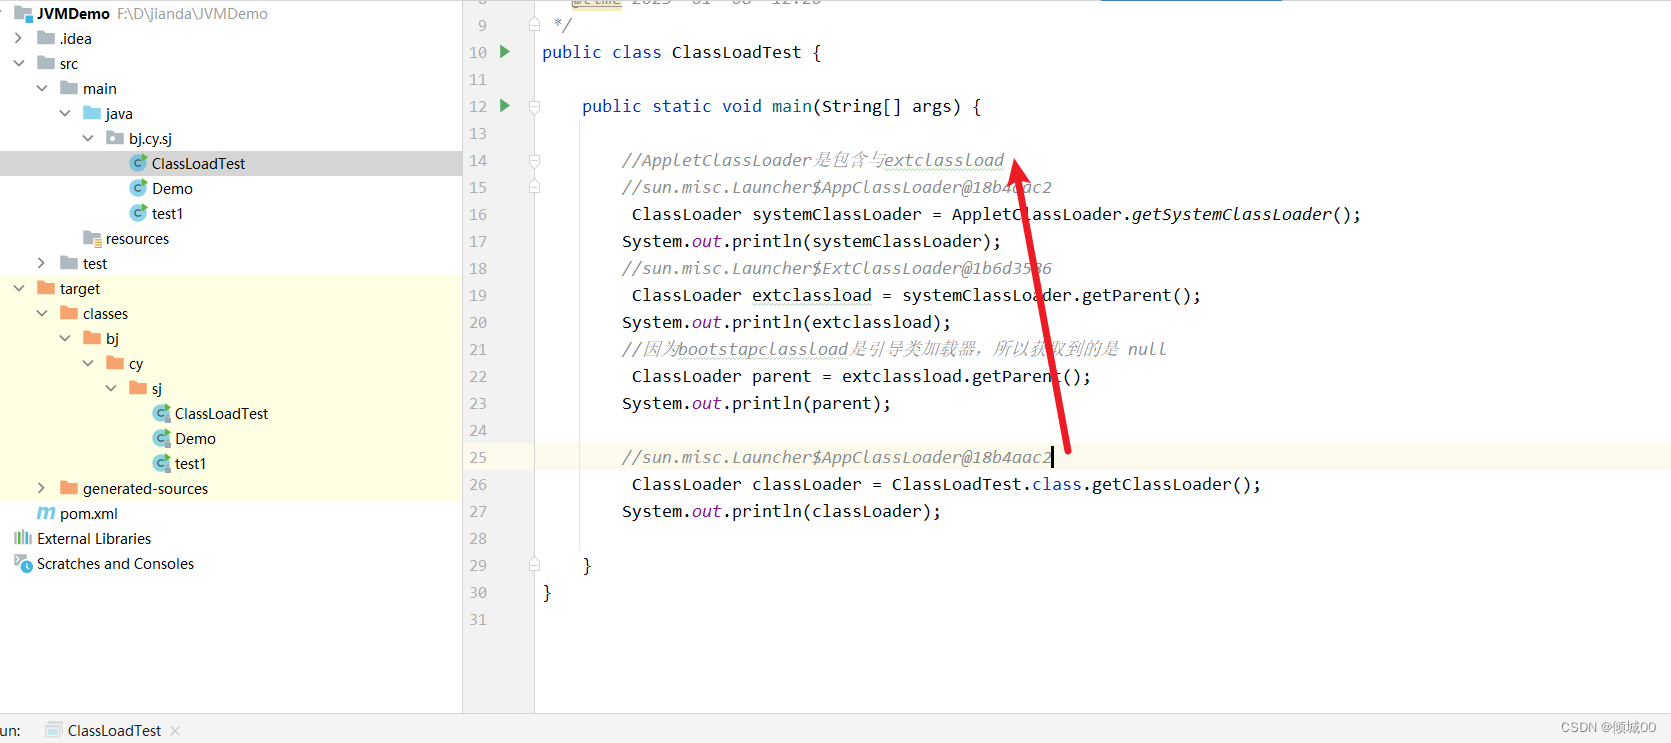Click the classes folder icon under target
Viewport: 1671px width, 743px height.
pos(69,313)
